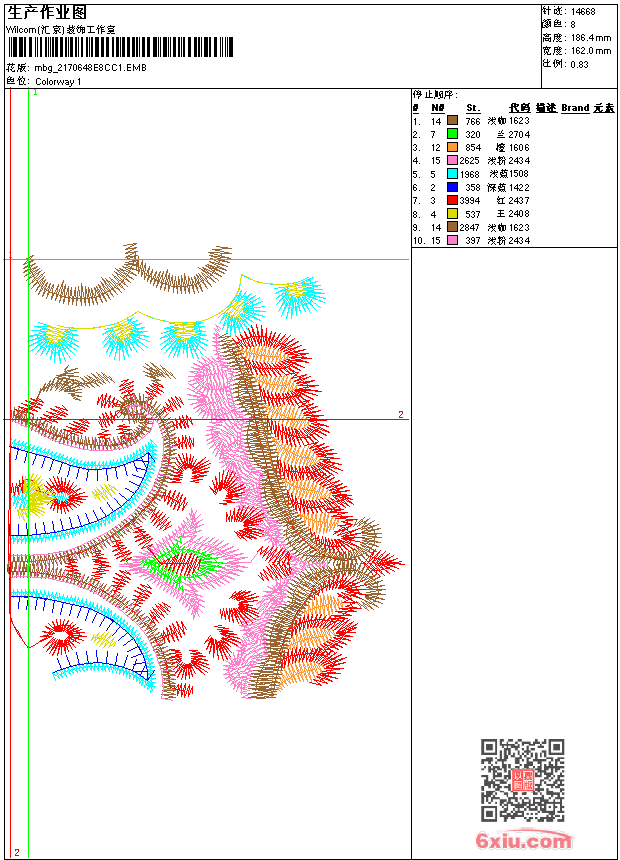Click the '生产作业图' worksheet title
This screenshot has height=860, width=620.
(x=47, y=13)
